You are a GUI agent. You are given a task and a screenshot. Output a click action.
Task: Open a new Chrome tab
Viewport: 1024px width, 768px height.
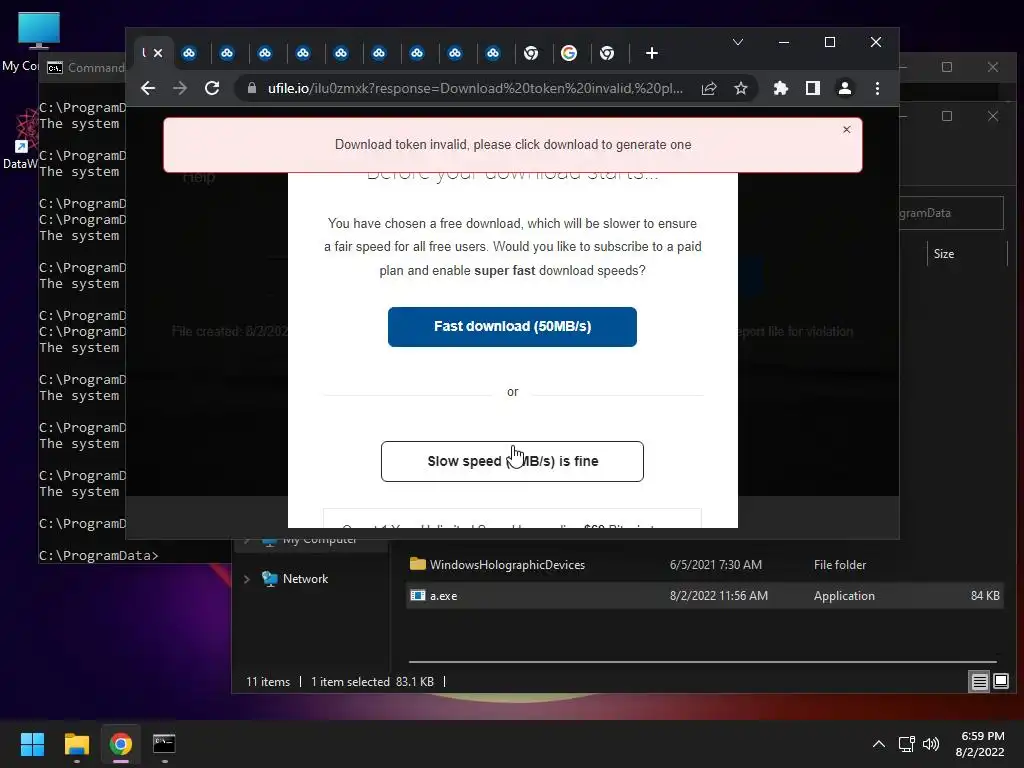[x=652, y=53]
